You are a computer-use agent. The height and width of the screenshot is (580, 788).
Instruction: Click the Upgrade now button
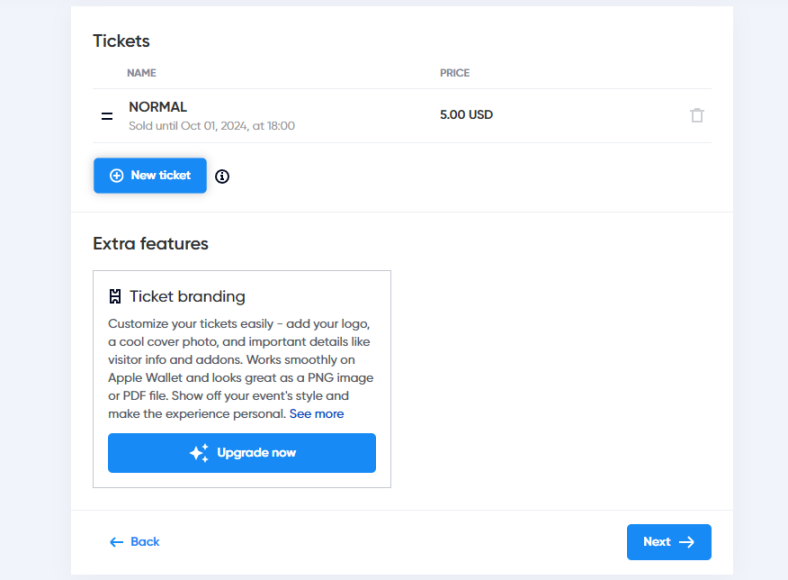pos(242,453)
